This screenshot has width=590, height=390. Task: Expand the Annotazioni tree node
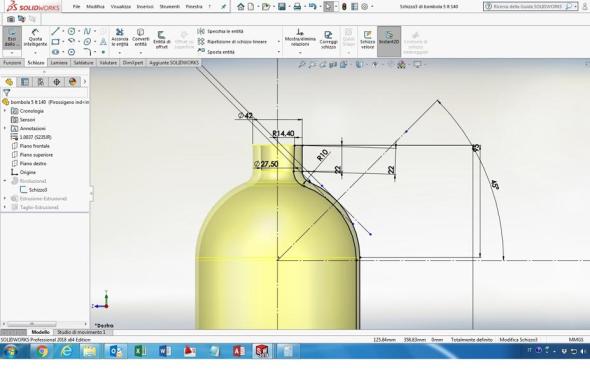[5, 128]
